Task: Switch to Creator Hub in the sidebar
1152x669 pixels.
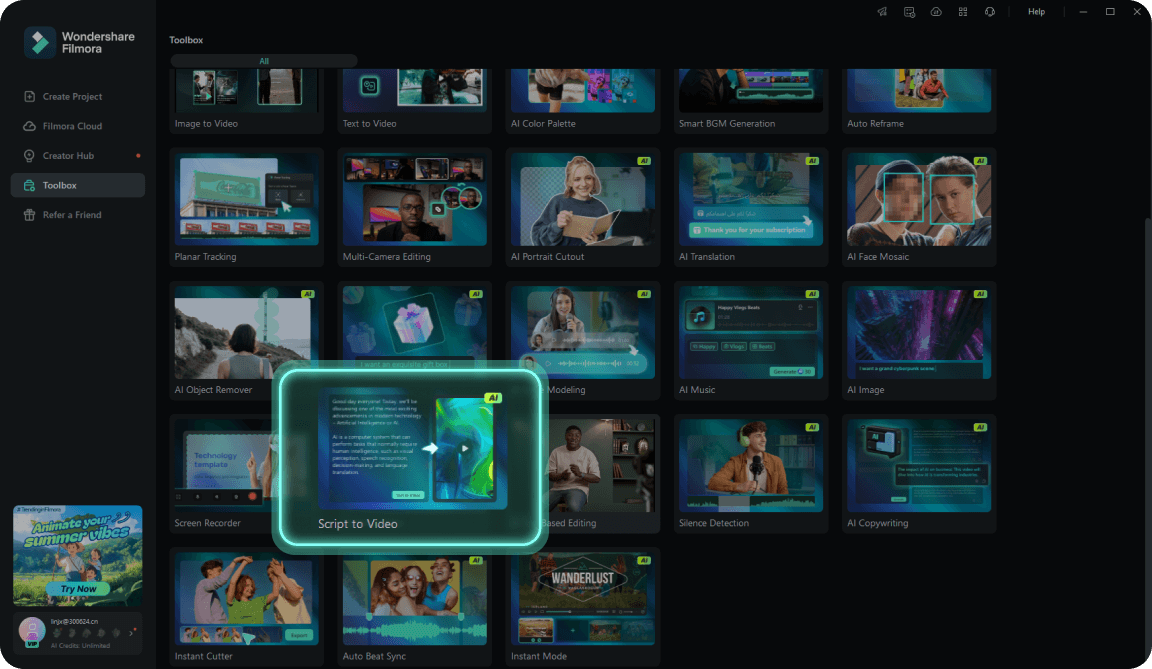Action: [78, 156]
